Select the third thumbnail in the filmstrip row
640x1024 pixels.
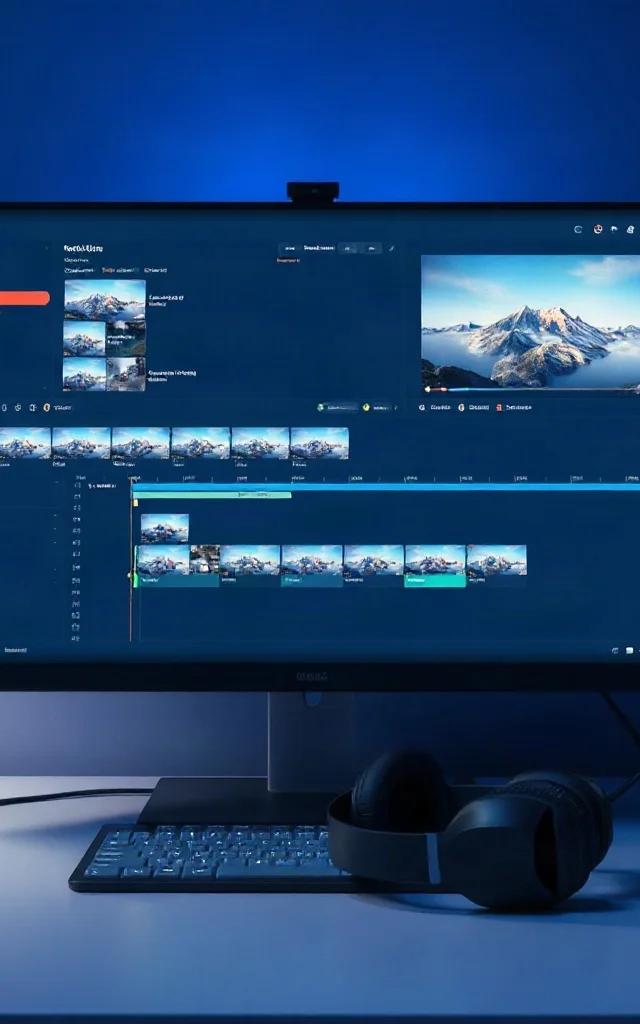[140, 443]
